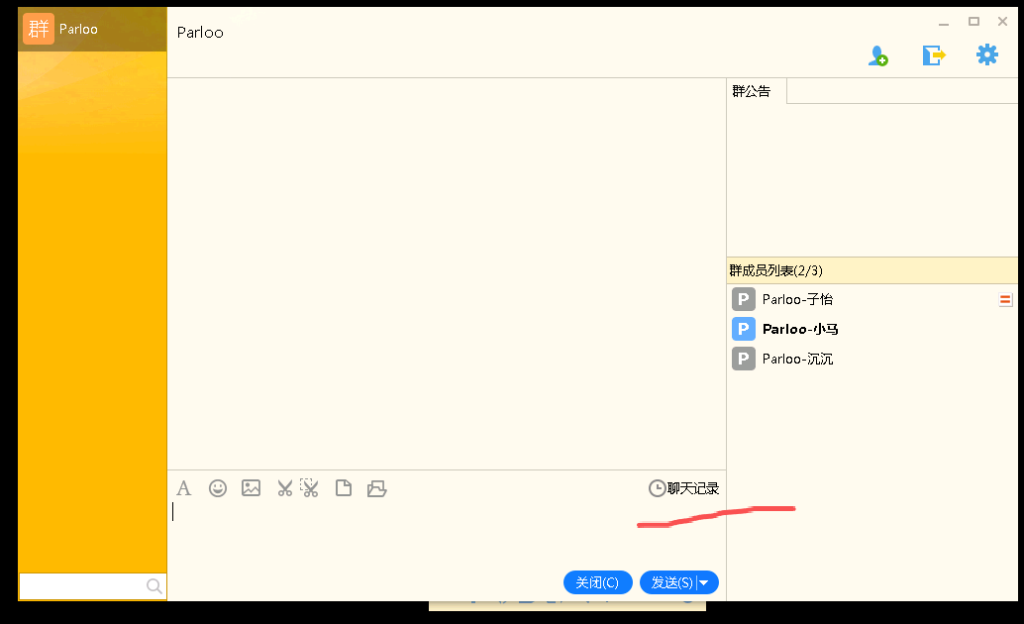Click the add member icon
The width and height of the screenshot is (1024, 624).
878,56
